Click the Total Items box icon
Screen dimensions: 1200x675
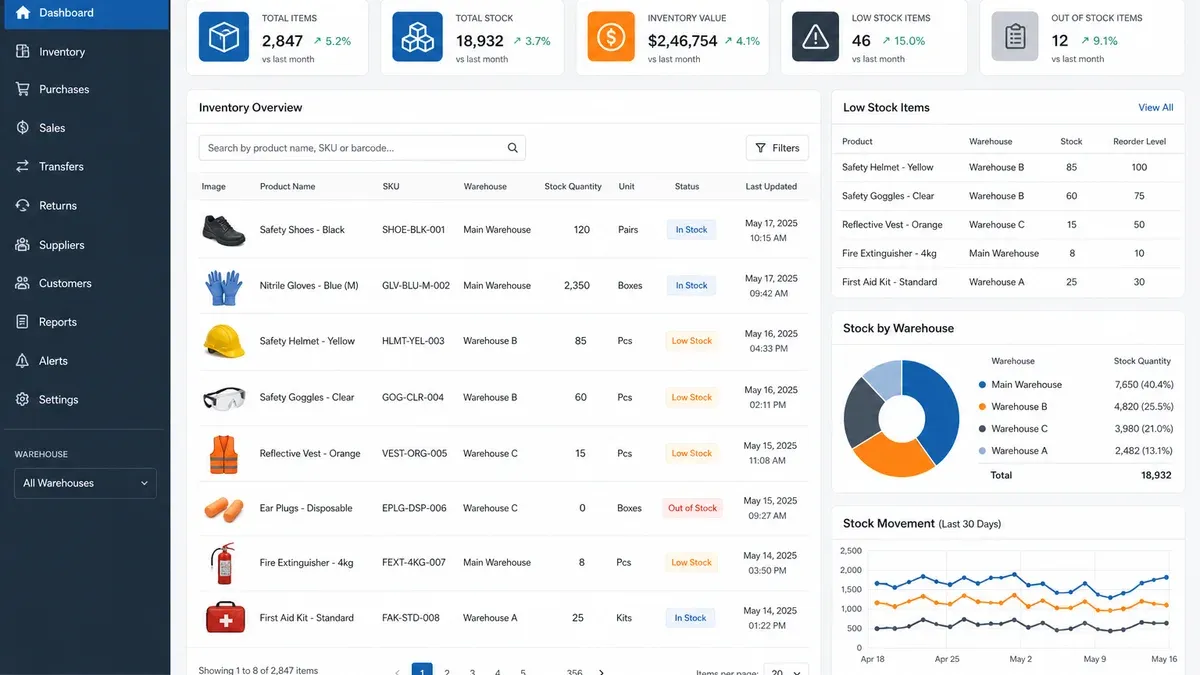click(223, 37)
